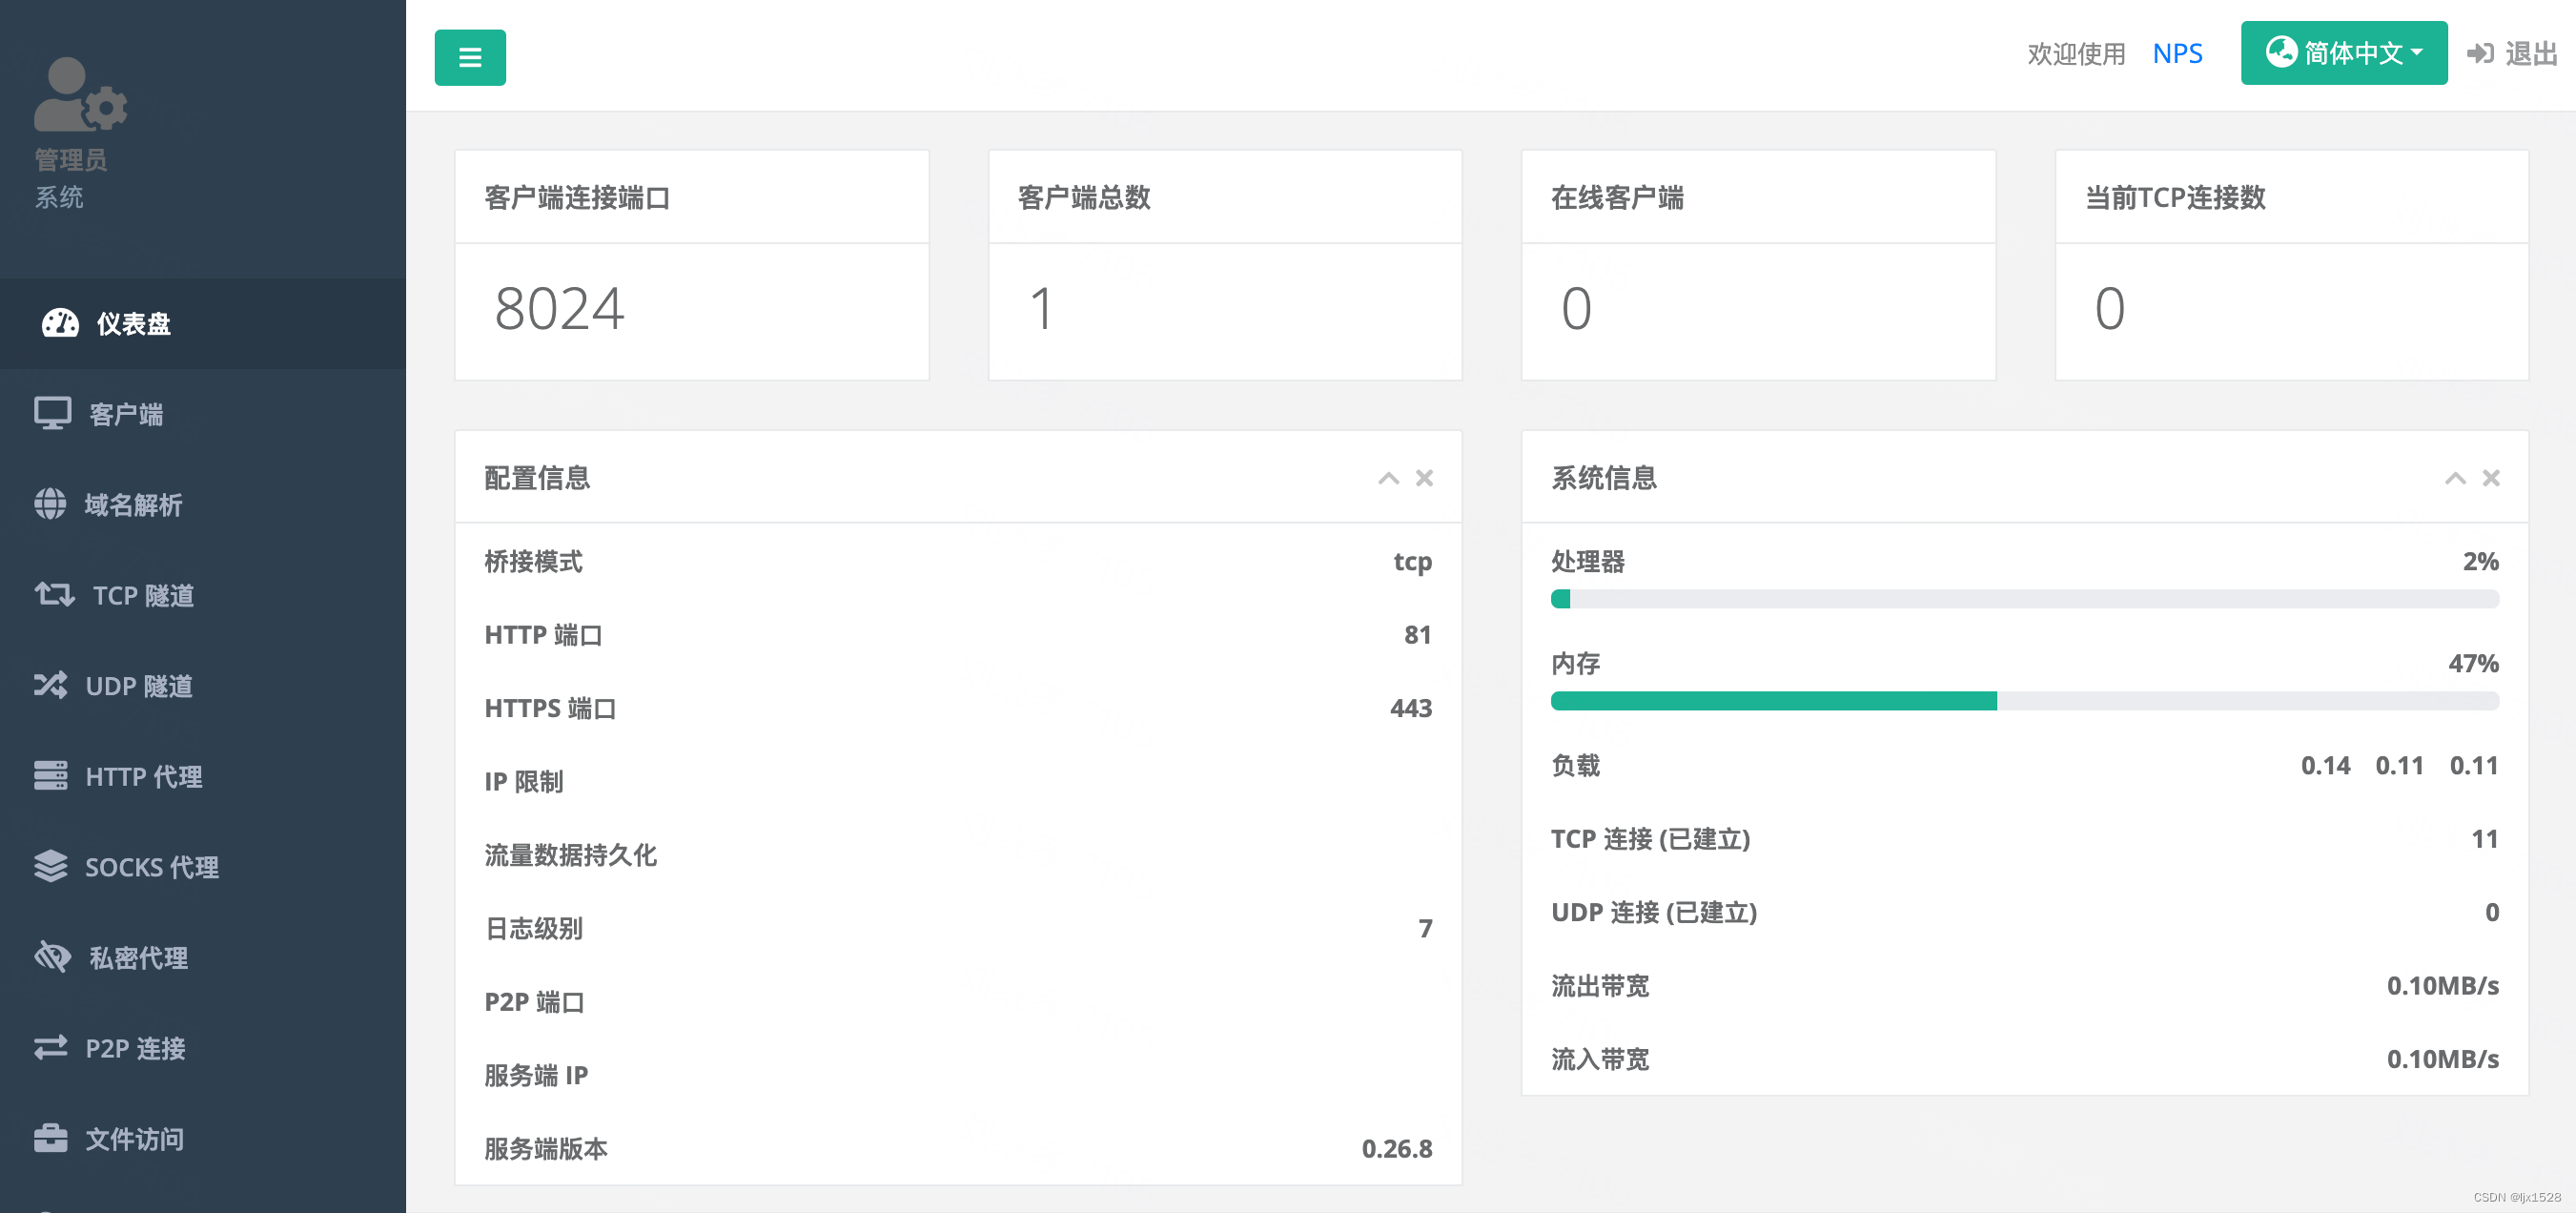This screenshot has height=1213, width=2576.
Task: Click the globe icon in language button
Action: pos(2280,51)
